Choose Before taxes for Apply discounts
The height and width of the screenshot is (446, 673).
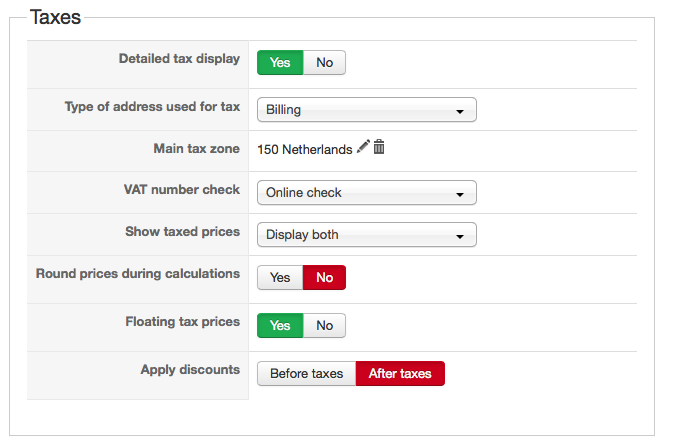click(306, 373)
